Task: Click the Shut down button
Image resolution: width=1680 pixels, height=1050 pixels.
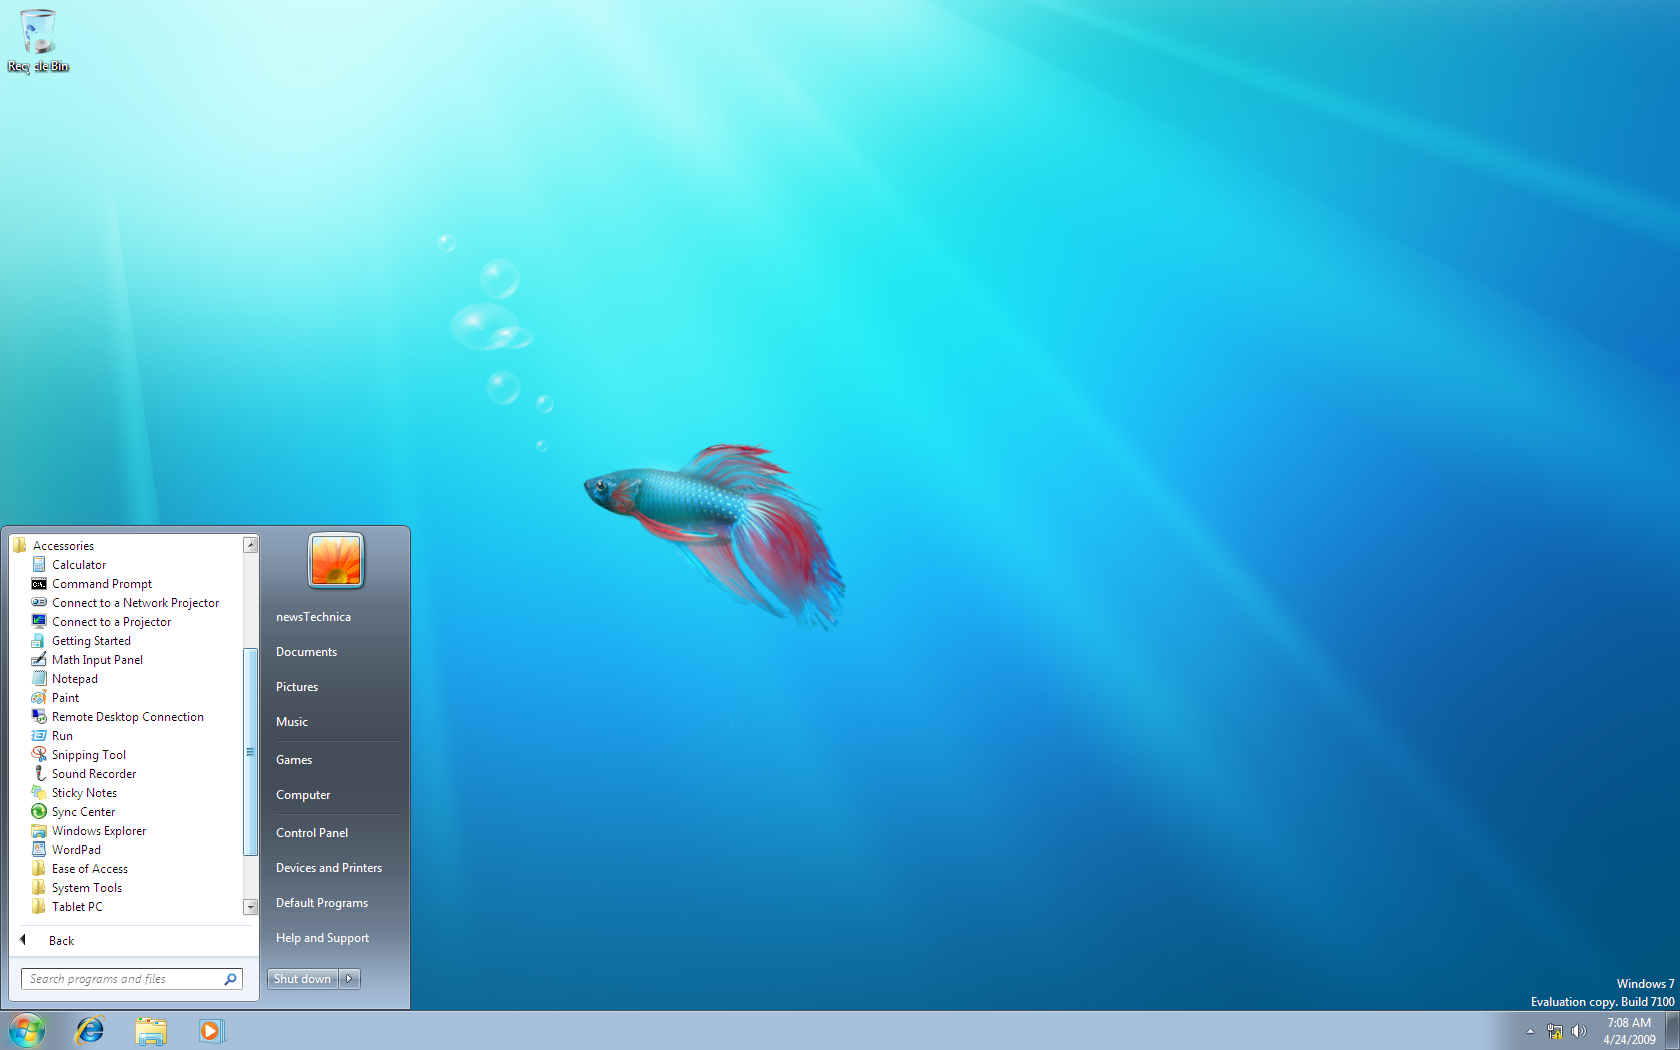Action: [302, 978]
